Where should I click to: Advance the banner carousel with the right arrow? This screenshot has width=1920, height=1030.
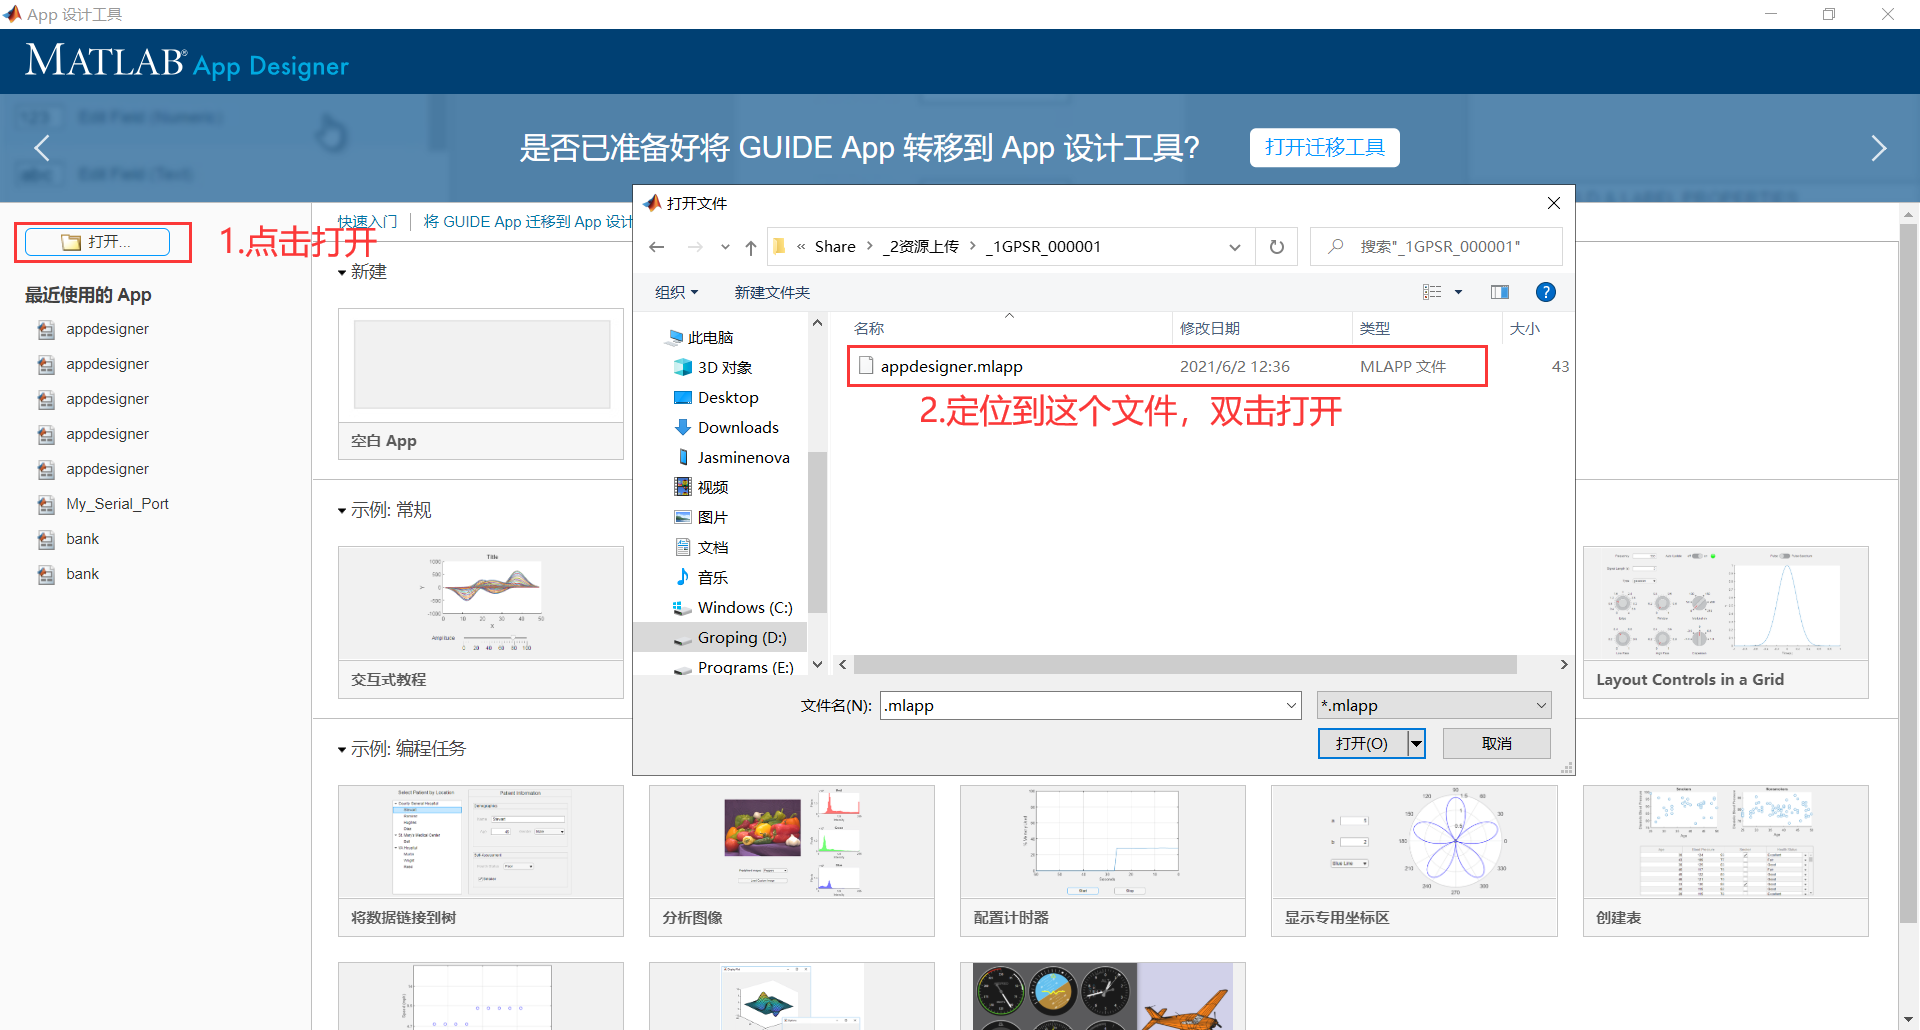tap(1879, 147)
